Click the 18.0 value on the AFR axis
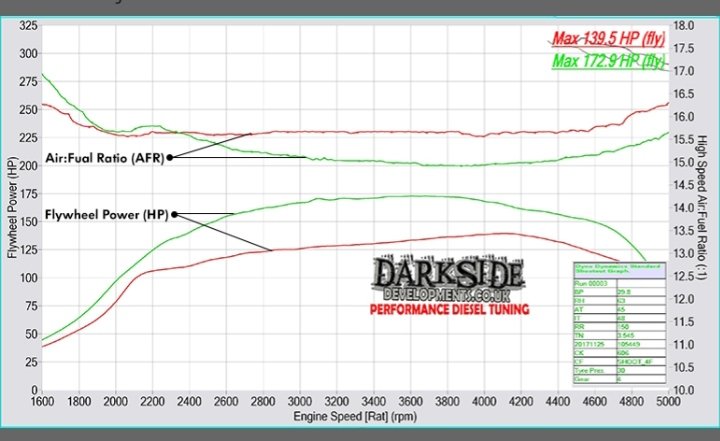The image size is (720, 441). pos(683,25)
